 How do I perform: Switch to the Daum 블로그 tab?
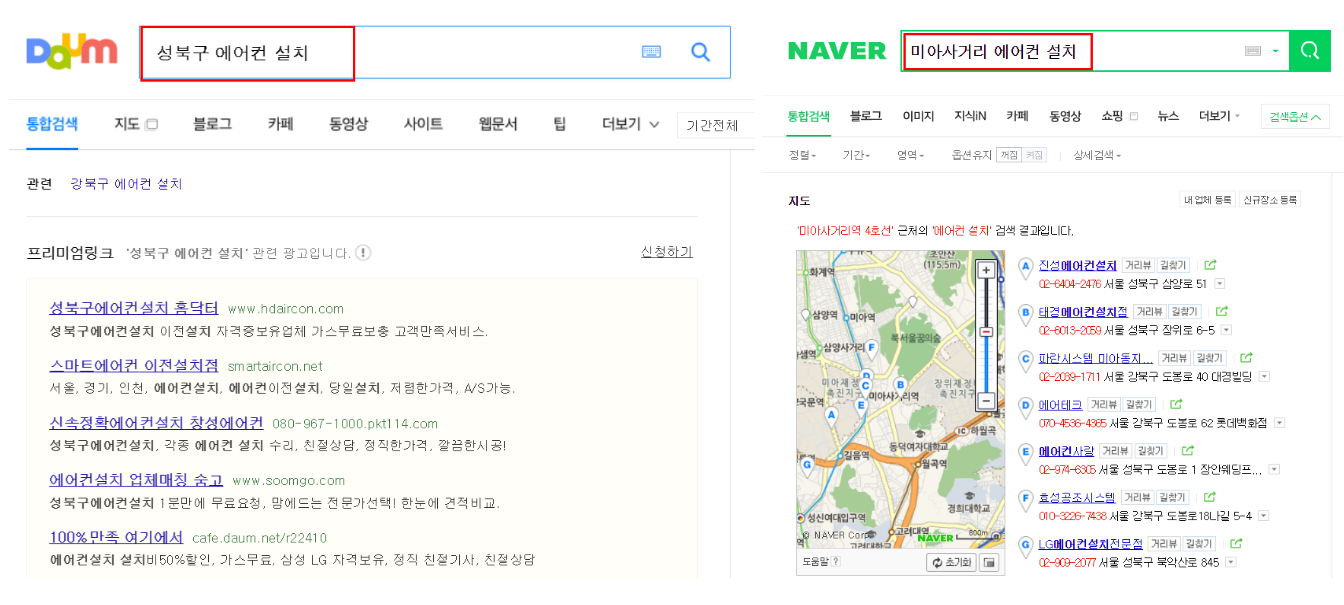(x=212, y=124)
